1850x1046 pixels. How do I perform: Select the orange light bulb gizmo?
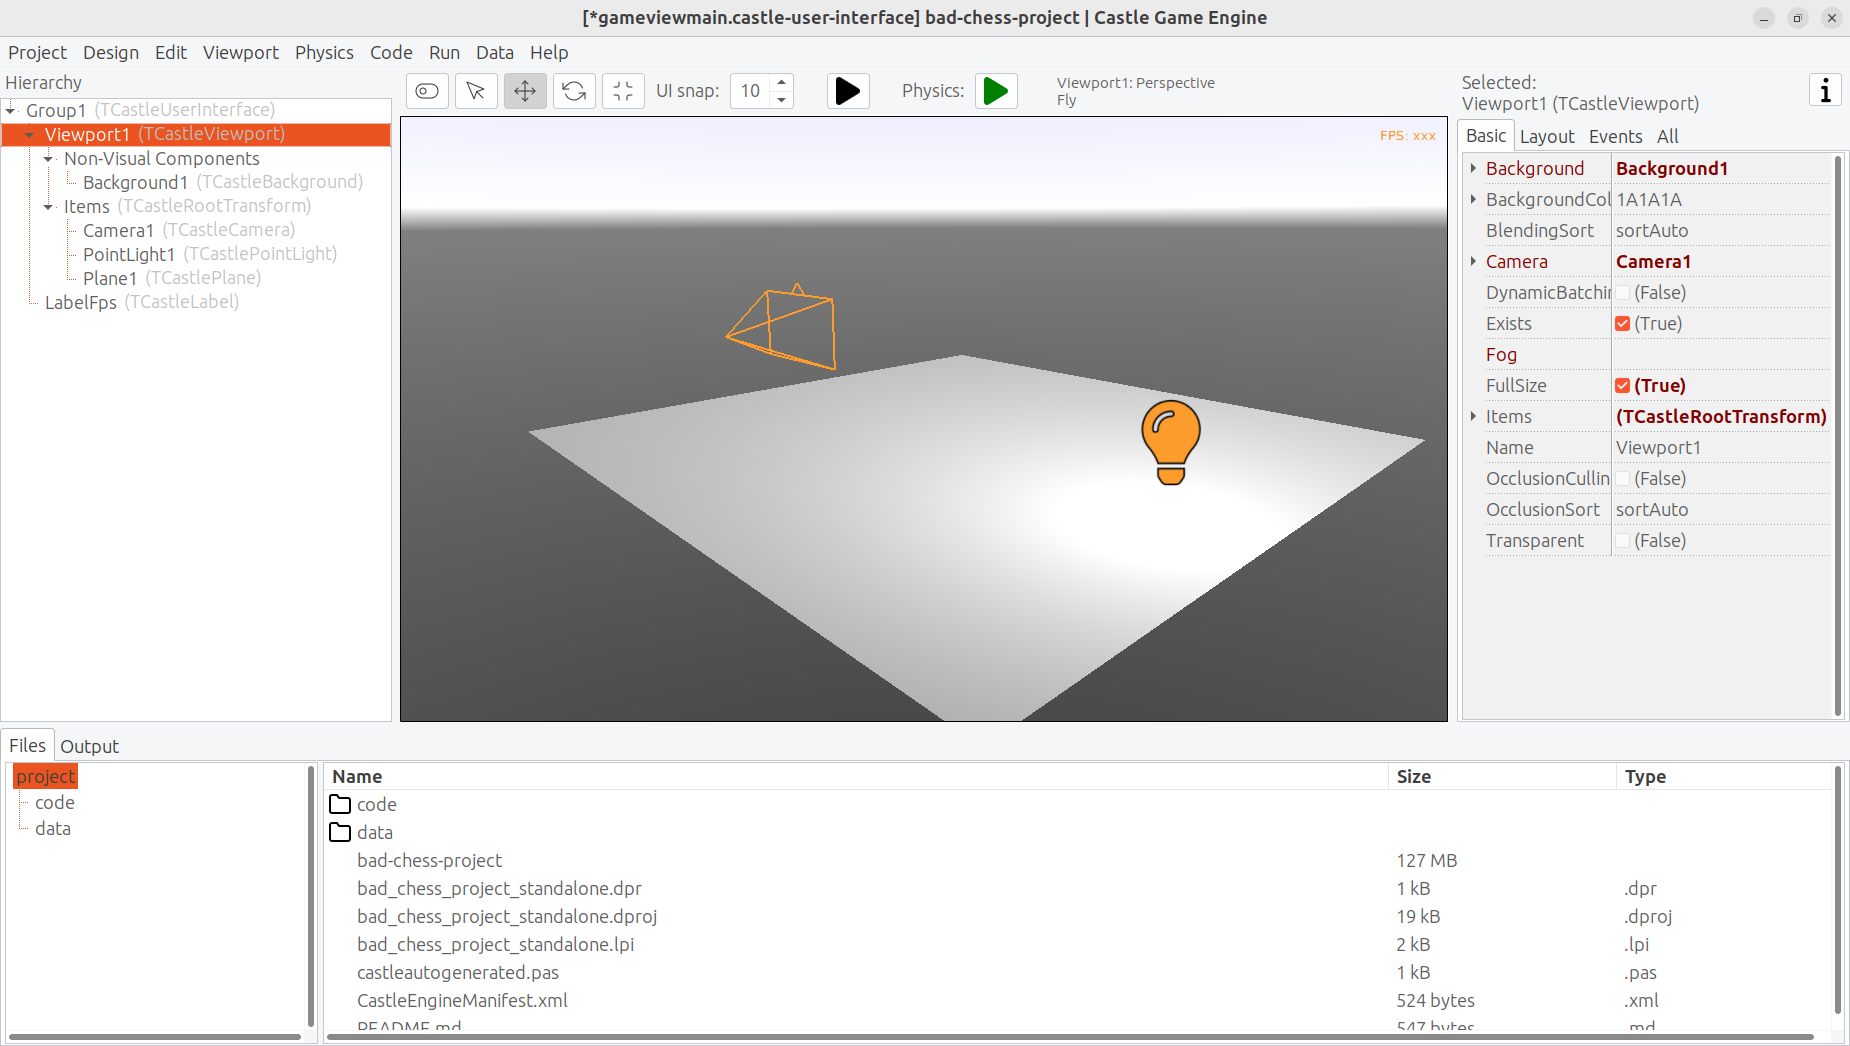coord(1171,442)
